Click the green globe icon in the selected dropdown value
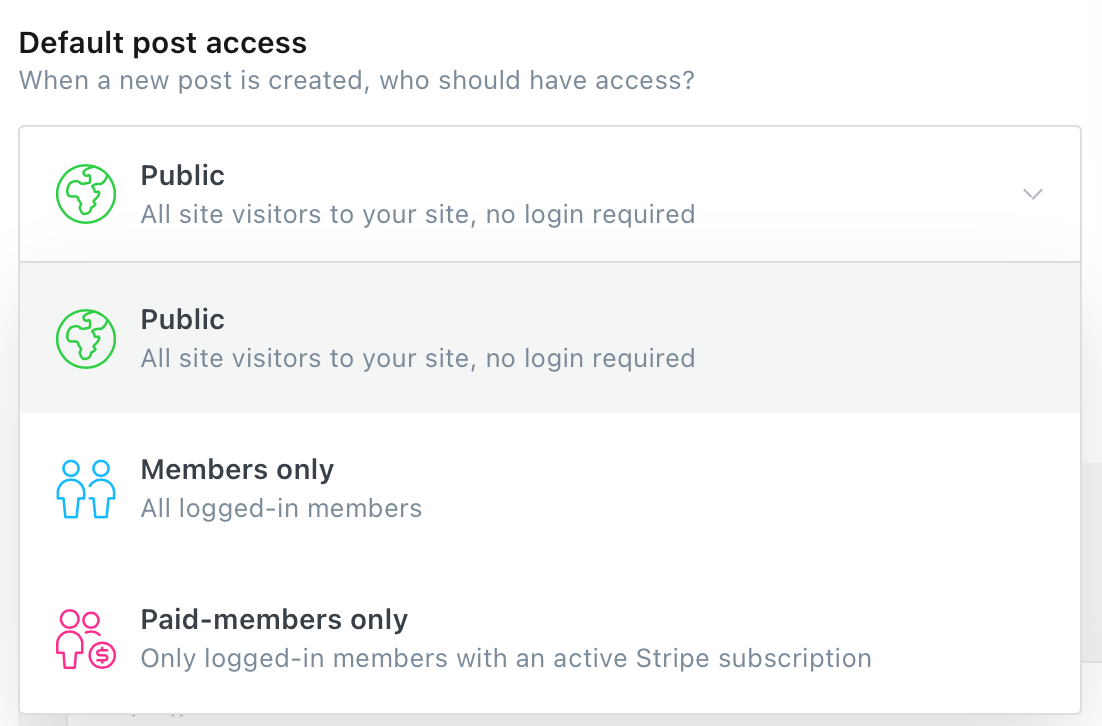Screen dimensions: 1102x726 86,194
